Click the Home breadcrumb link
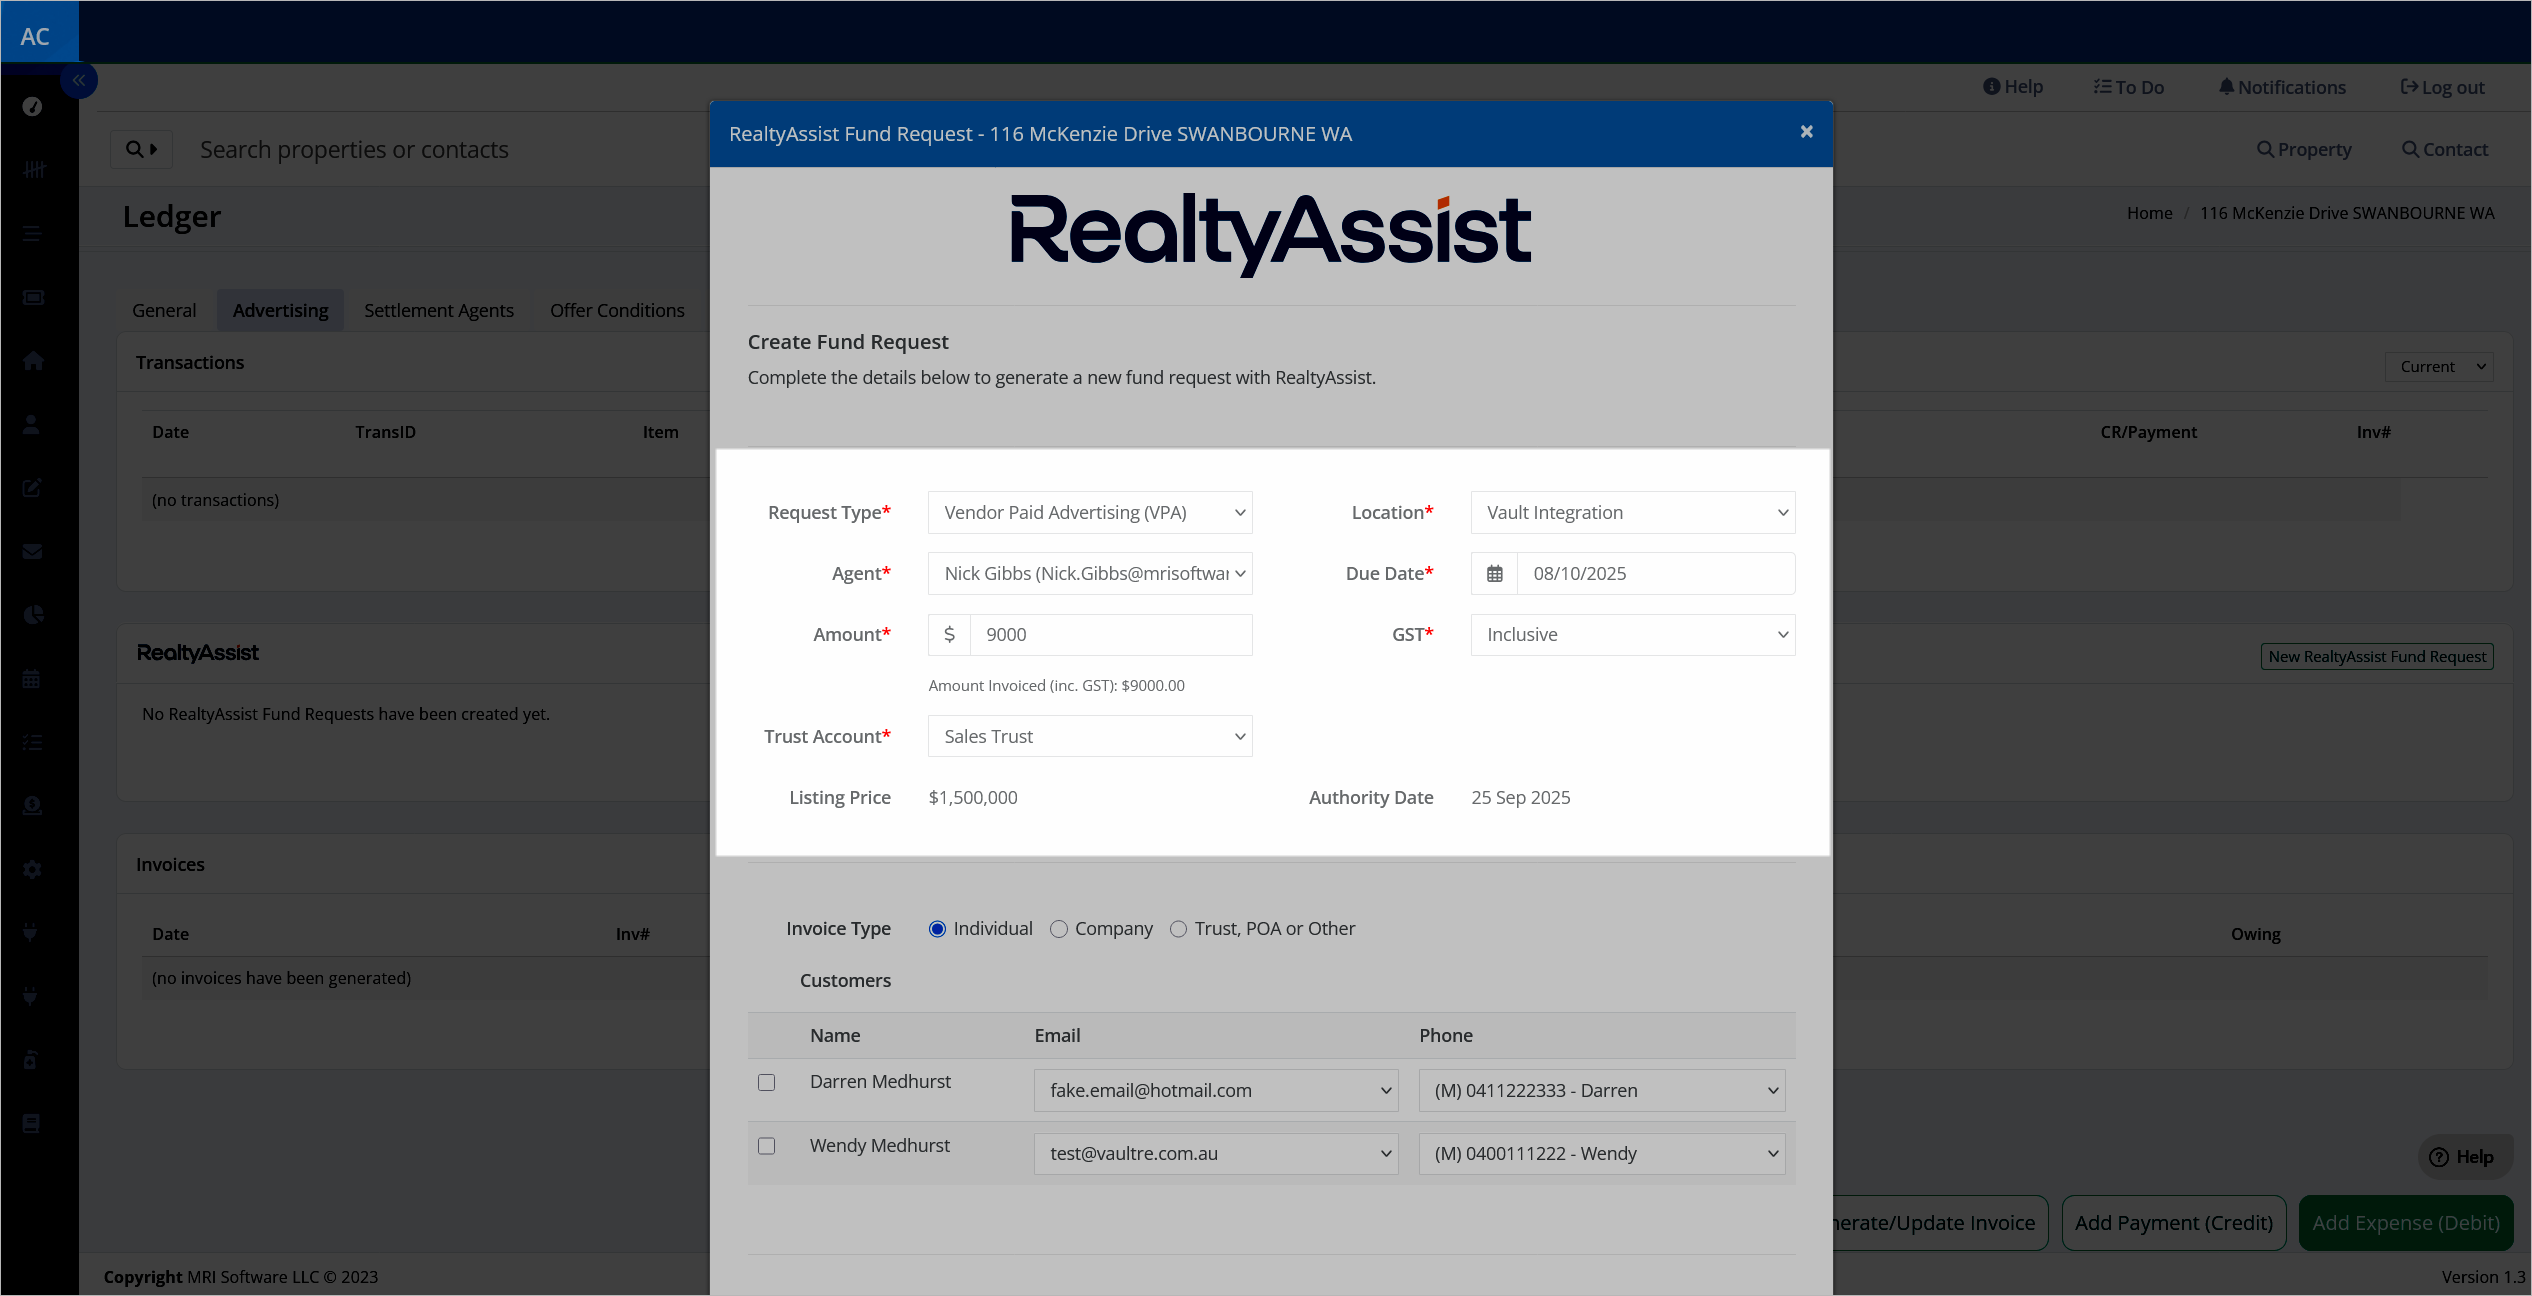Viewport: 2532px width, 1296px height. click(2149, 213)
